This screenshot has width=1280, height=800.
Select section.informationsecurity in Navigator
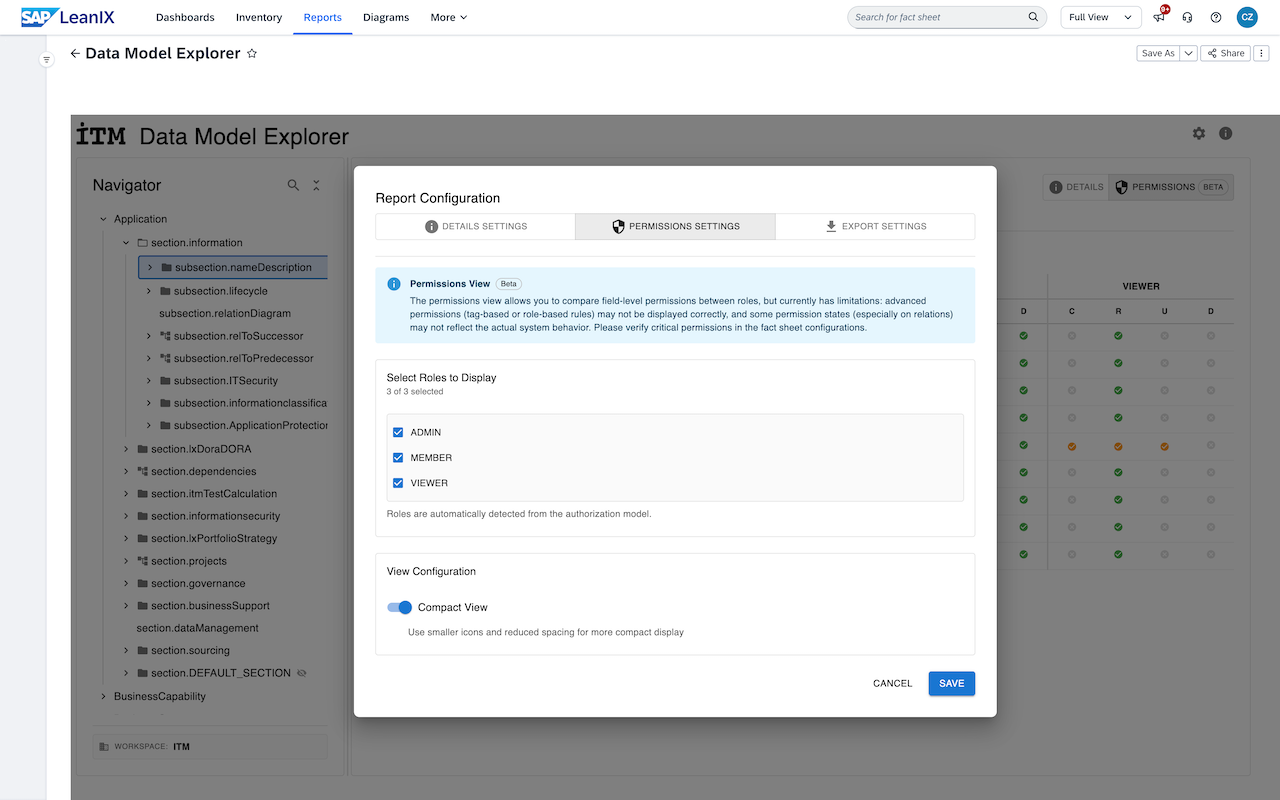pyautogui.click(x=216, y=516)
